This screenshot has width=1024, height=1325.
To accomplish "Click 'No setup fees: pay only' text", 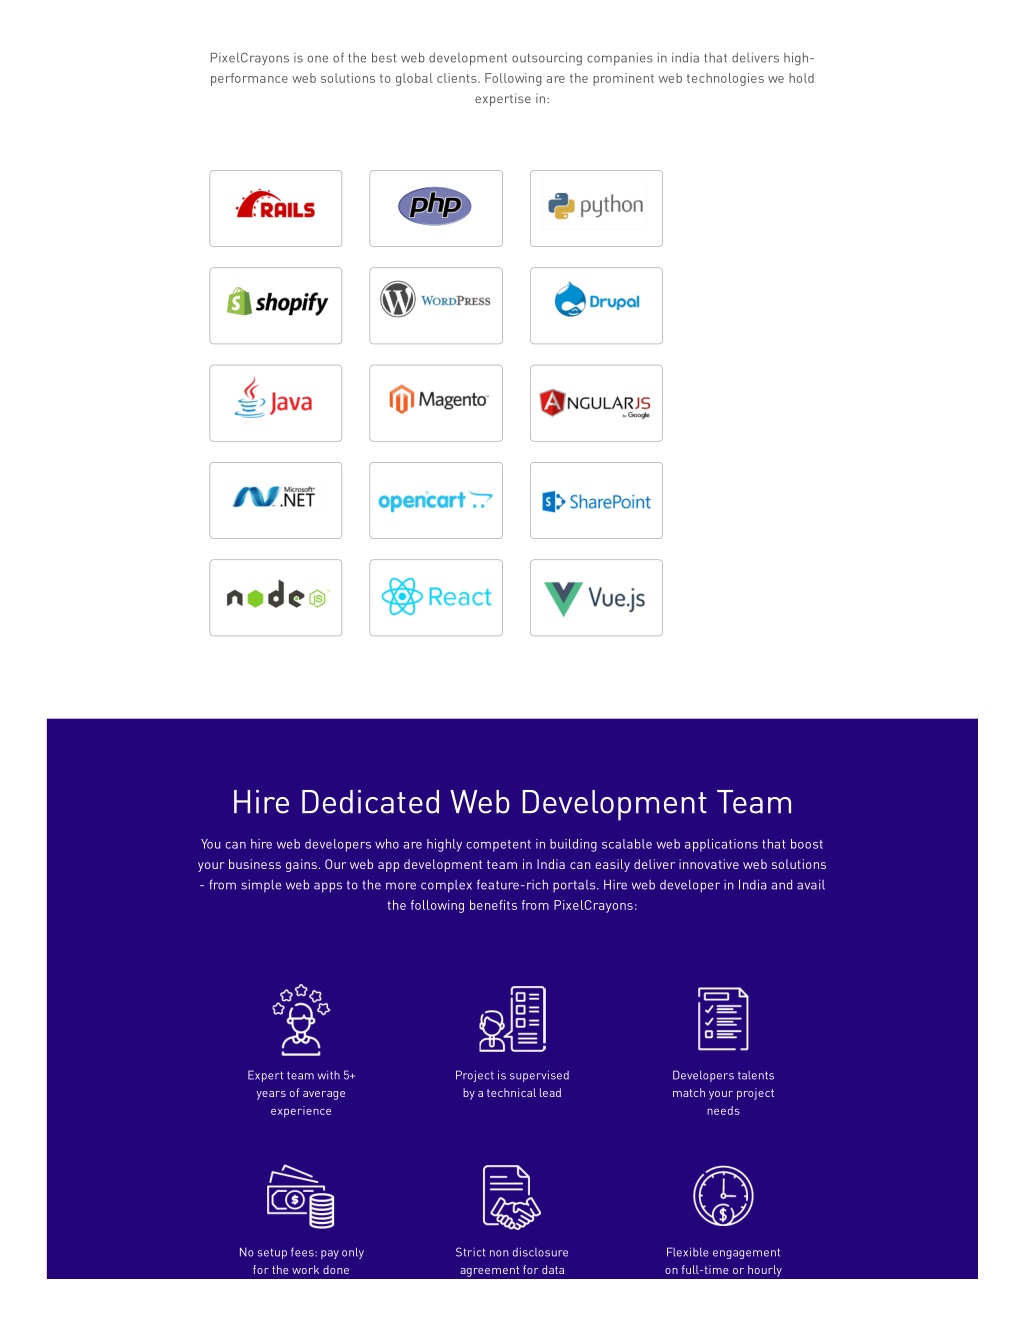I will [301, 1252].
